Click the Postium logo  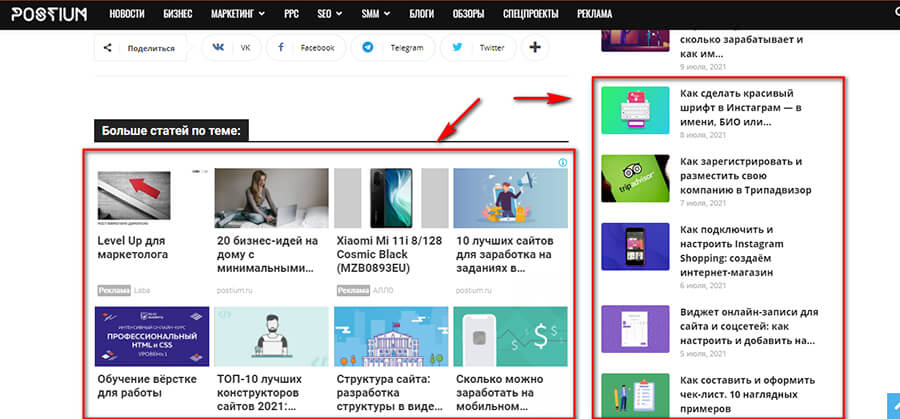coord(50,15)
